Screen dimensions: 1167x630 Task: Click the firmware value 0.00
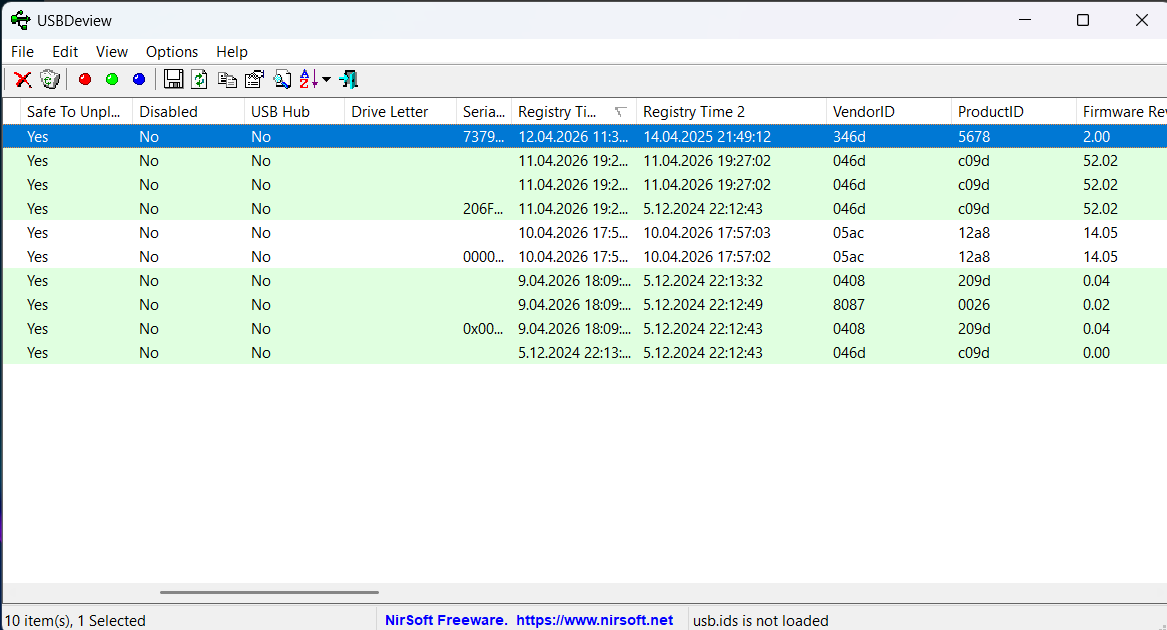tap(1096, 353)
